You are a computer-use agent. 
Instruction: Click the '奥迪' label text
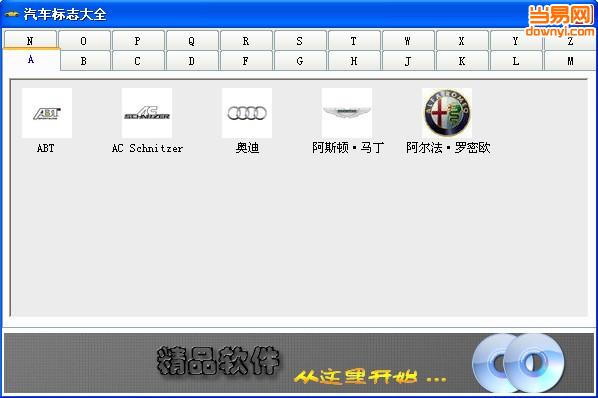[247, 148]
